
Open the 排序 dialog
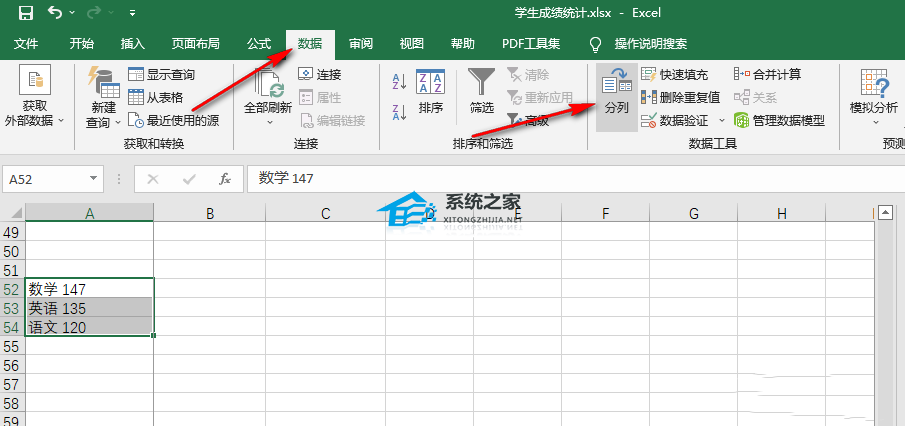point(431,91)
